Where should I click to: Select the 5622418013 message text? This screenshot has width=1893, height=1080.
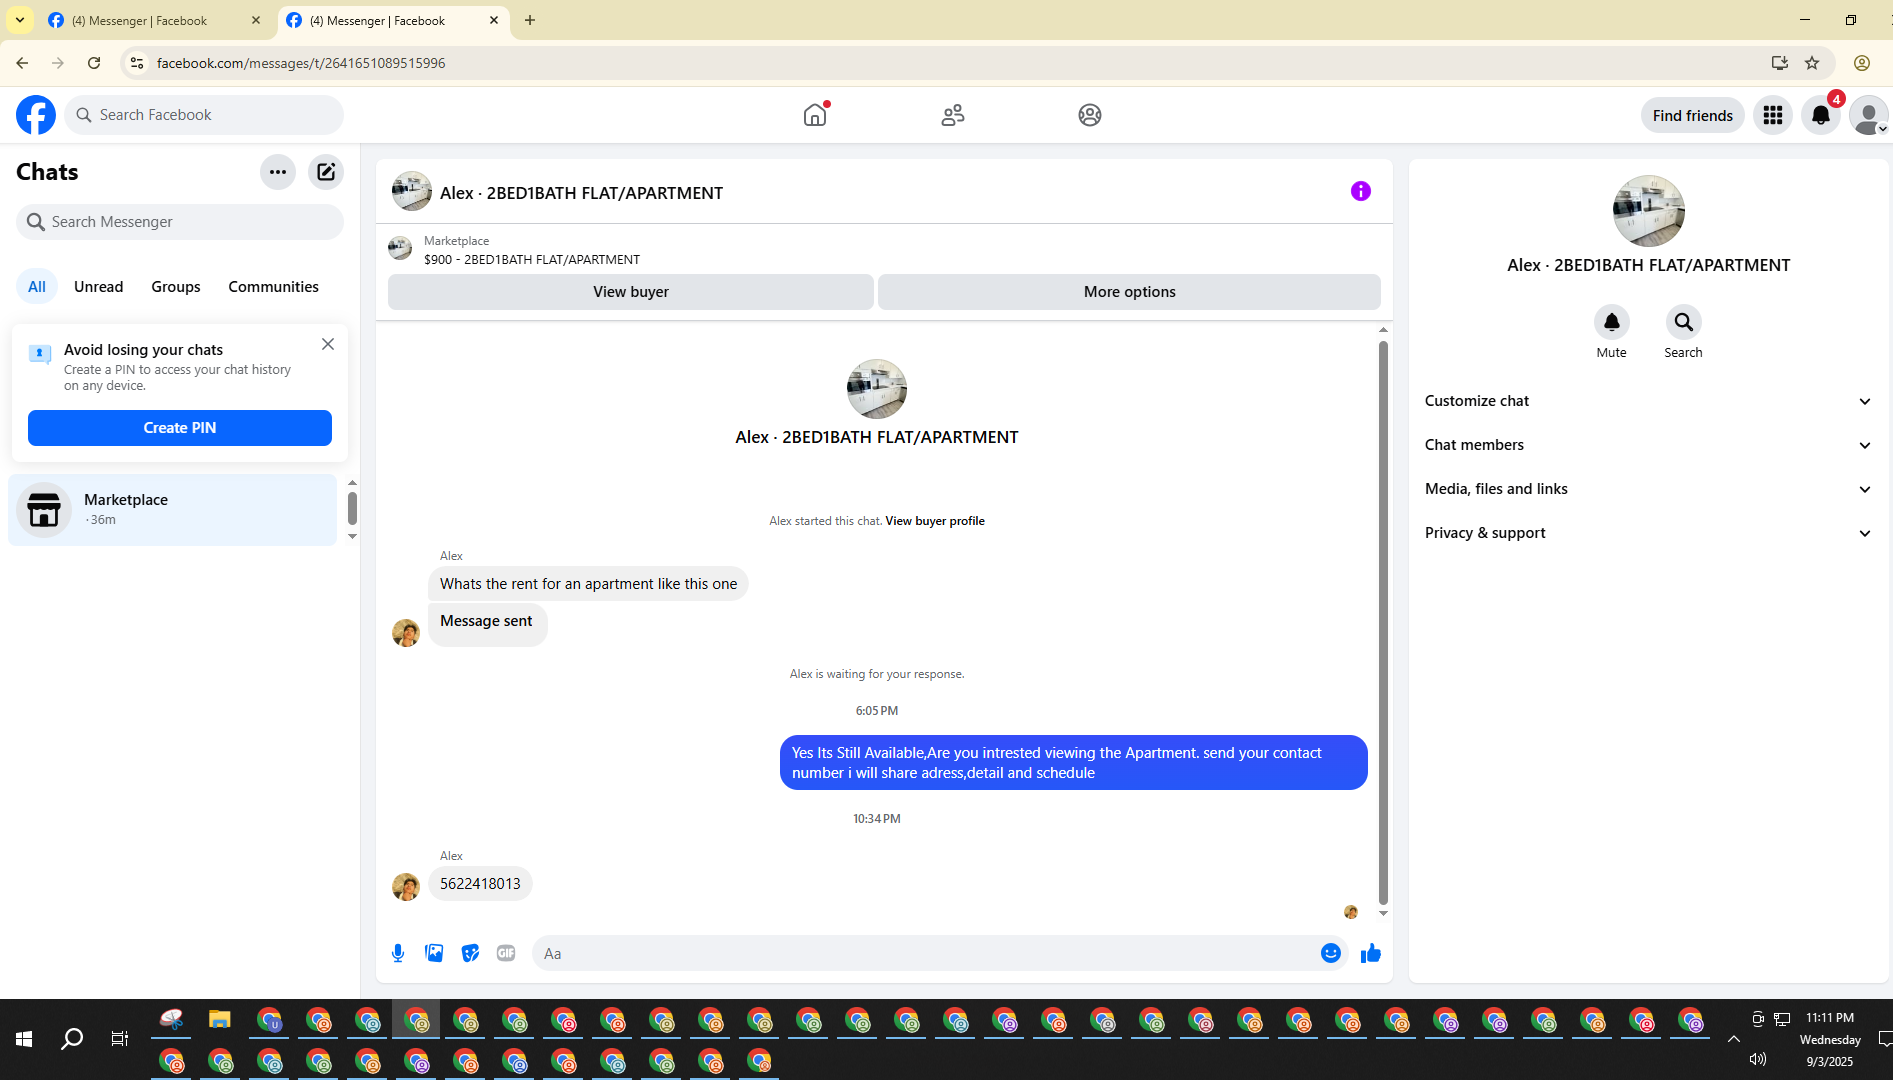point(480,884)
